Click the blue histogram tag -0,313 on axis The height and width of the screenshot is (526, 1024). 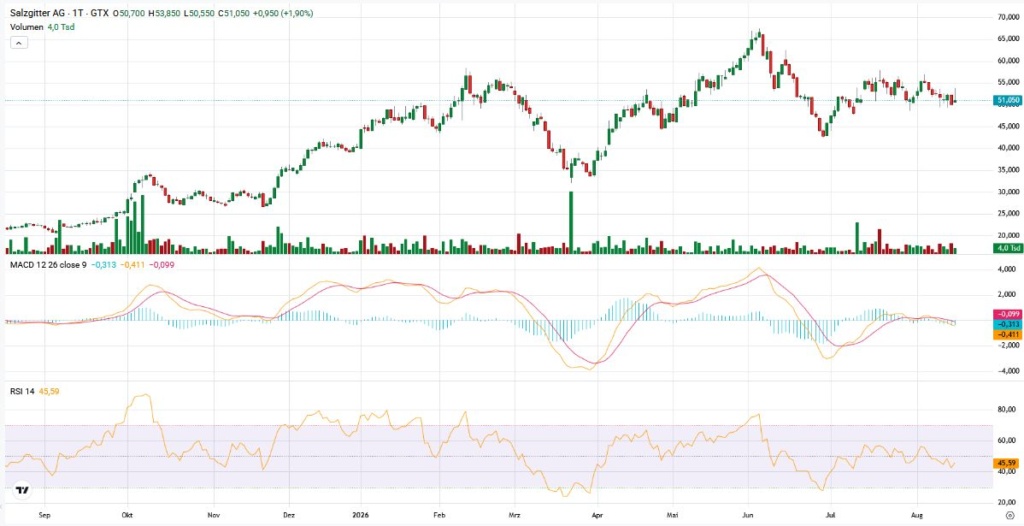tap(1006, 325)
